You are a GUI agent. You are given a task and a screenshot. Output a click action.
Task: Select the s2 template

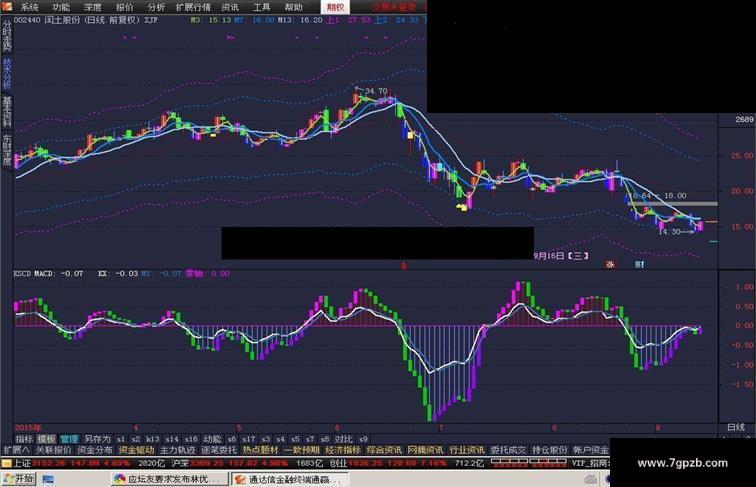pos(136,439)
